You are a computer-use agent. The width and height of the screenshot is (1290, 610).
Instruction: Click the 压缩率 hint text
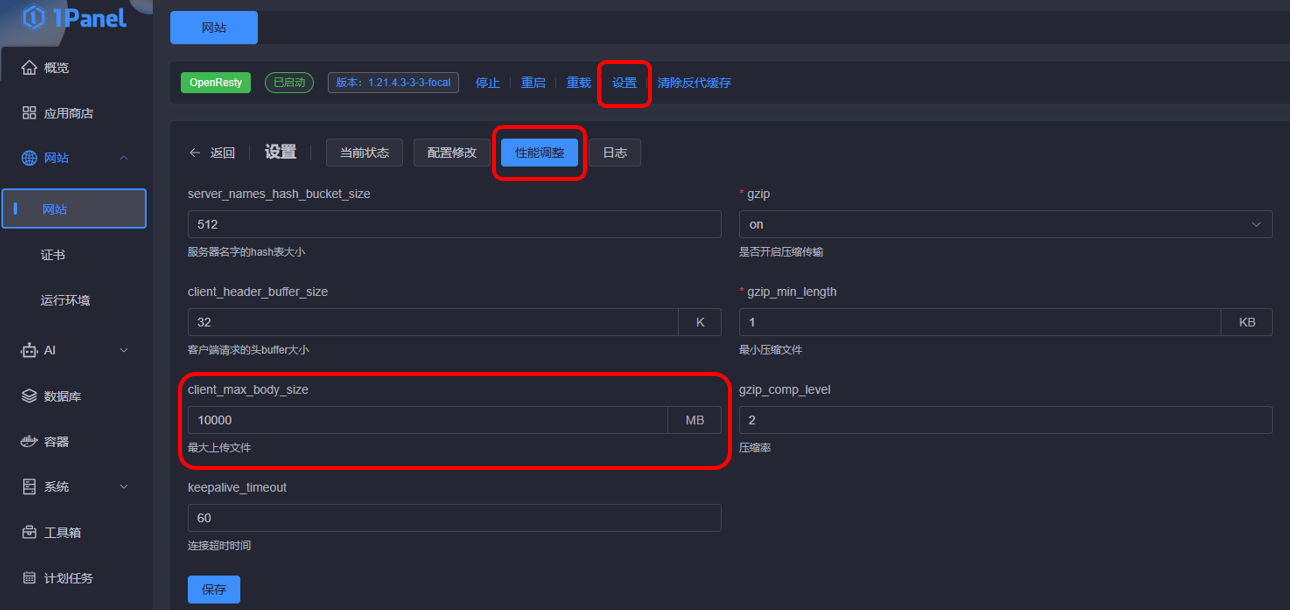tap(755, 448)
